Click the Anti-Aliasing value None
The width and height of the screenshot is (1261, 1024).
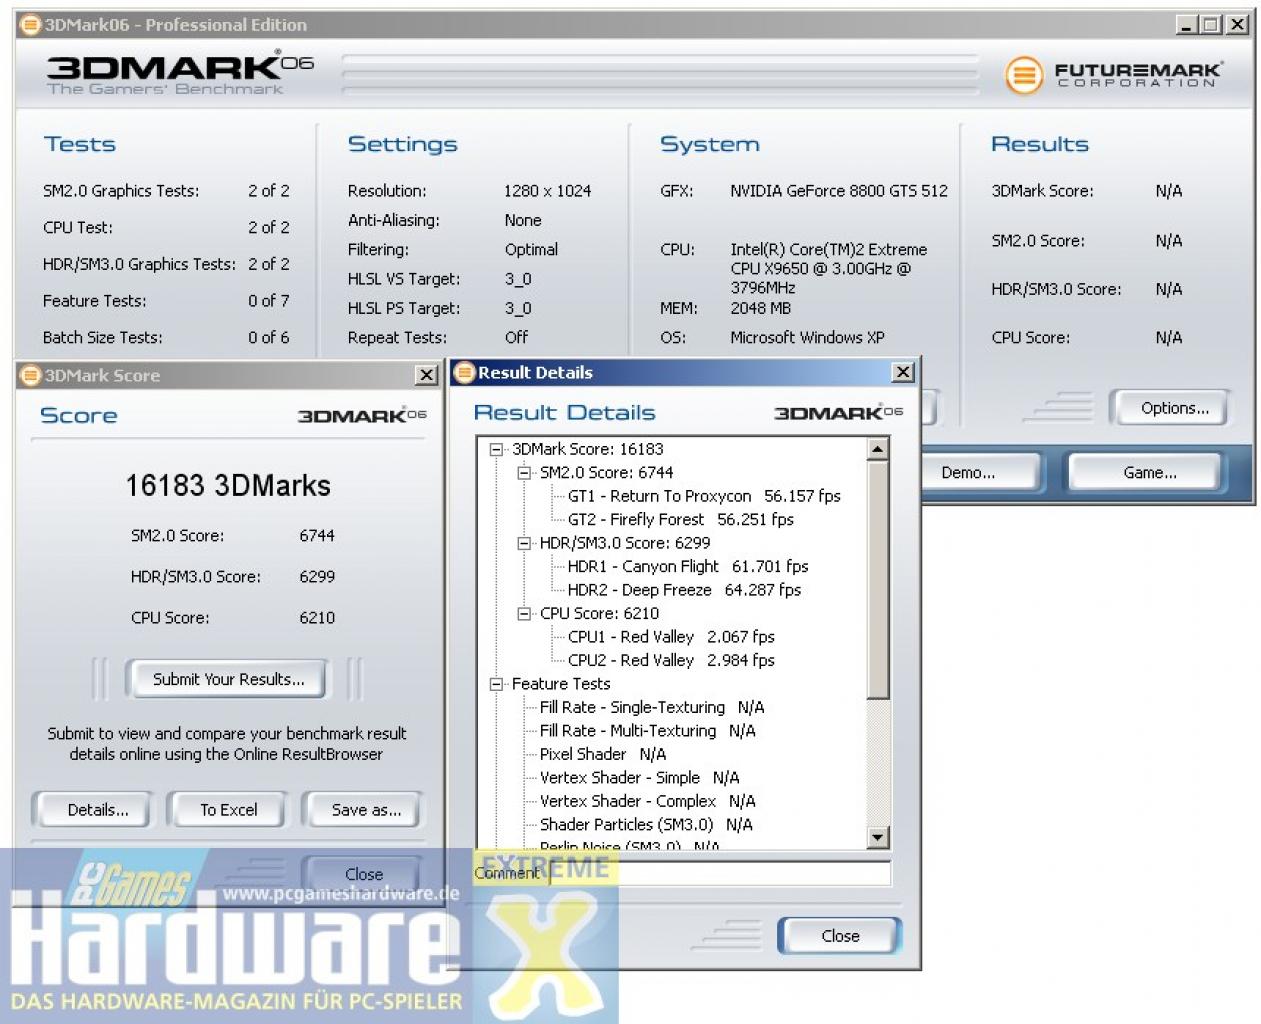point(523,220)
